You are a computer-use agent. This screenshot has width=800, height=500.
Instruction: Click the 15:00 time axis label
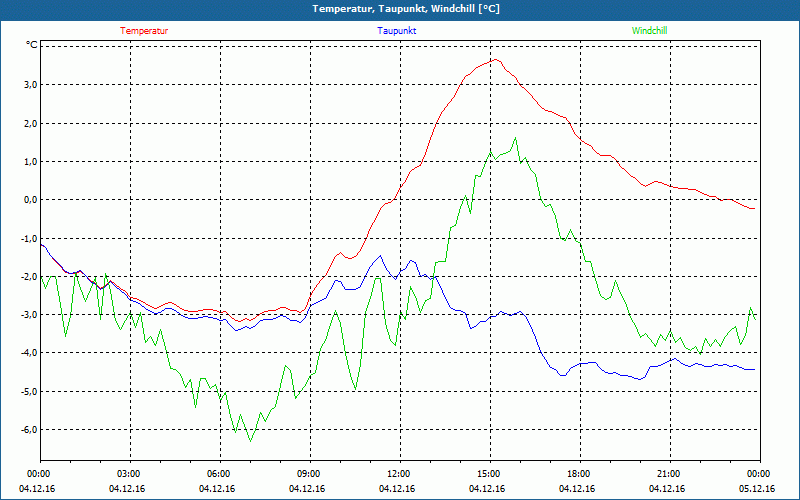[488, 474]
